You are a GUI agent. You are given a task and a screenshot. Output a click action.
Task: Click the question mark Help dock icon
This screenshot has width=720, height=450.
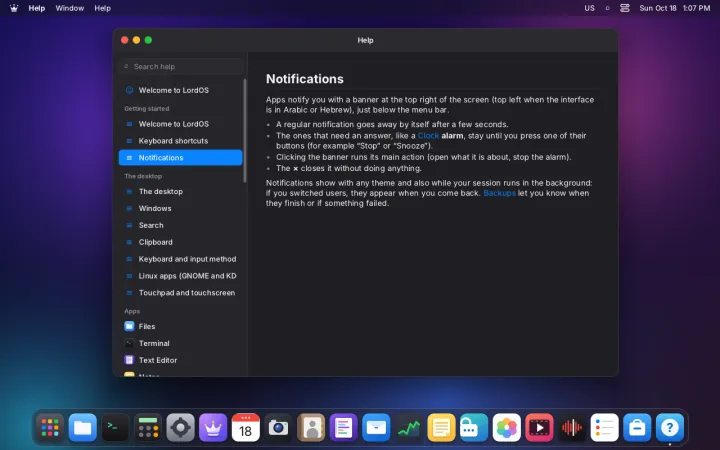669,428
